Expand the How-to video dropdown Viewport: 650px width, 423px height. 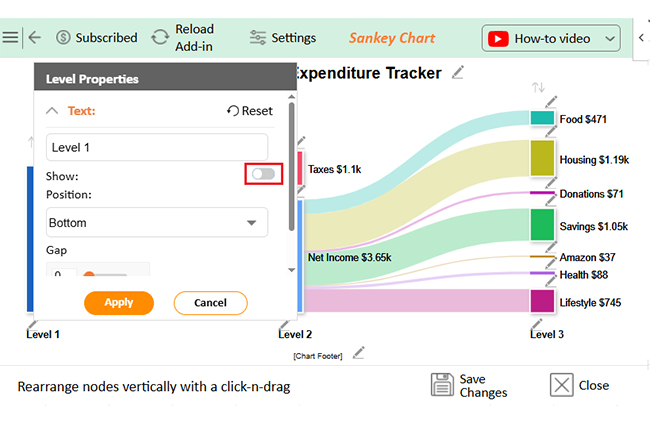click(610, 39)
